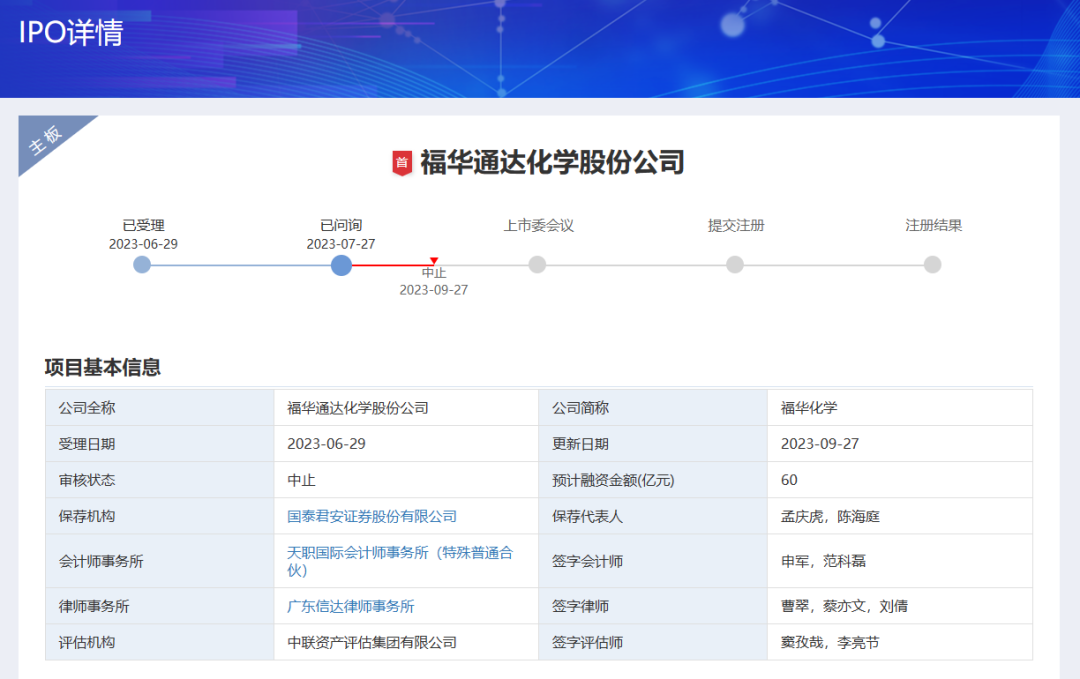Click the 2023-06-29 value in 受理日期 row
1080x679 pixels.
click(x=326, y=444)
